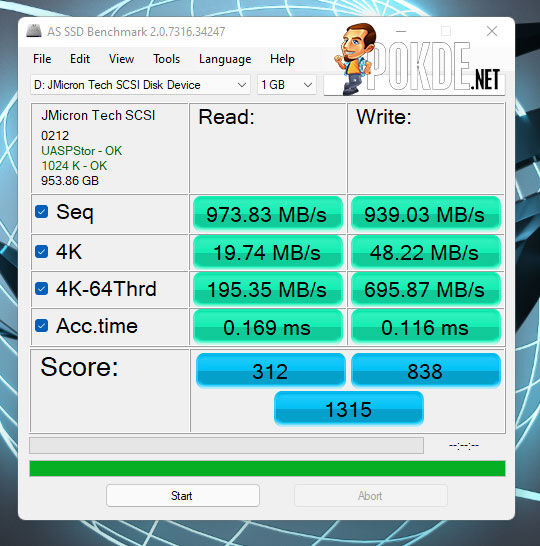The image size is (540, 546).
Task: Click the write access time 0.116 ms
Action: point(425,327)
